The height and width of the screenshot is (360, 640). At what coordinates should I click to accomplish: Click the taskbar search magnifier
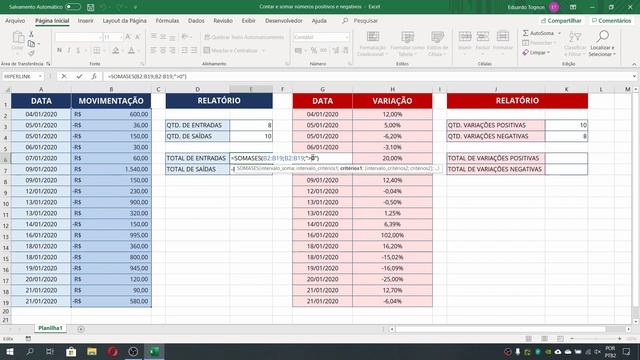click(x=30, y=351)
